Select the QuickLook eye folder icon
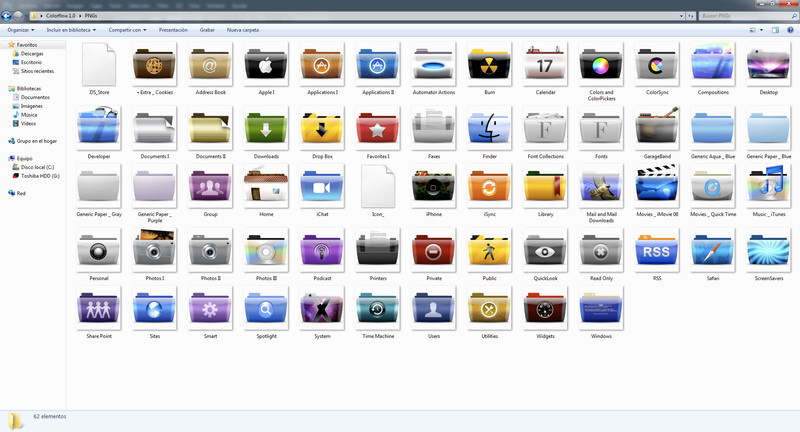 point(545,250)
